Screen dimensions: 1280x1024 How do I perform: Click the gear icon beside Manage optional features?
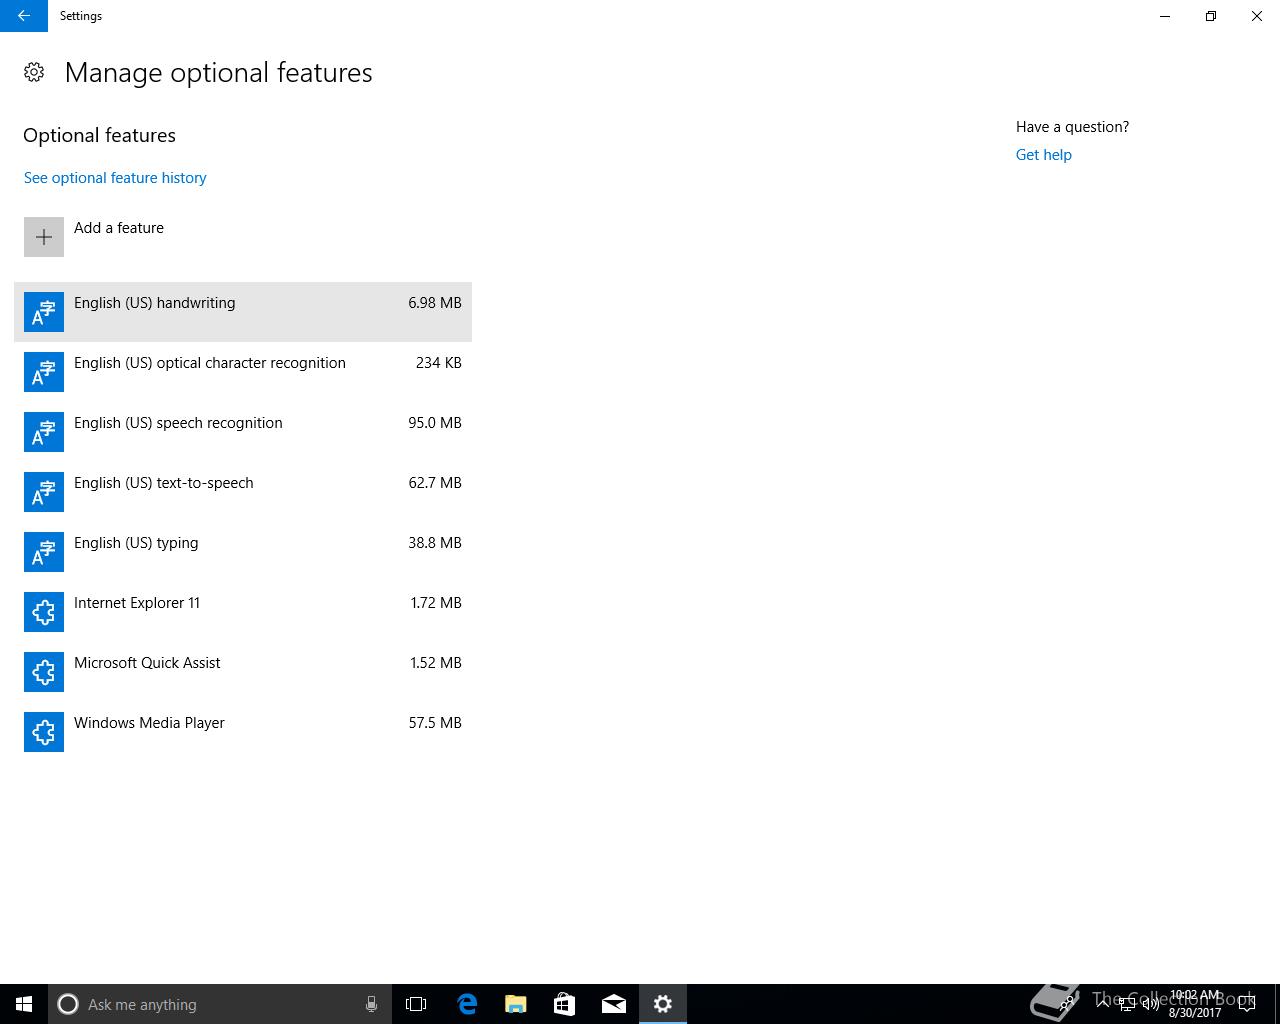pyautogui.click(x=34, y=72)
